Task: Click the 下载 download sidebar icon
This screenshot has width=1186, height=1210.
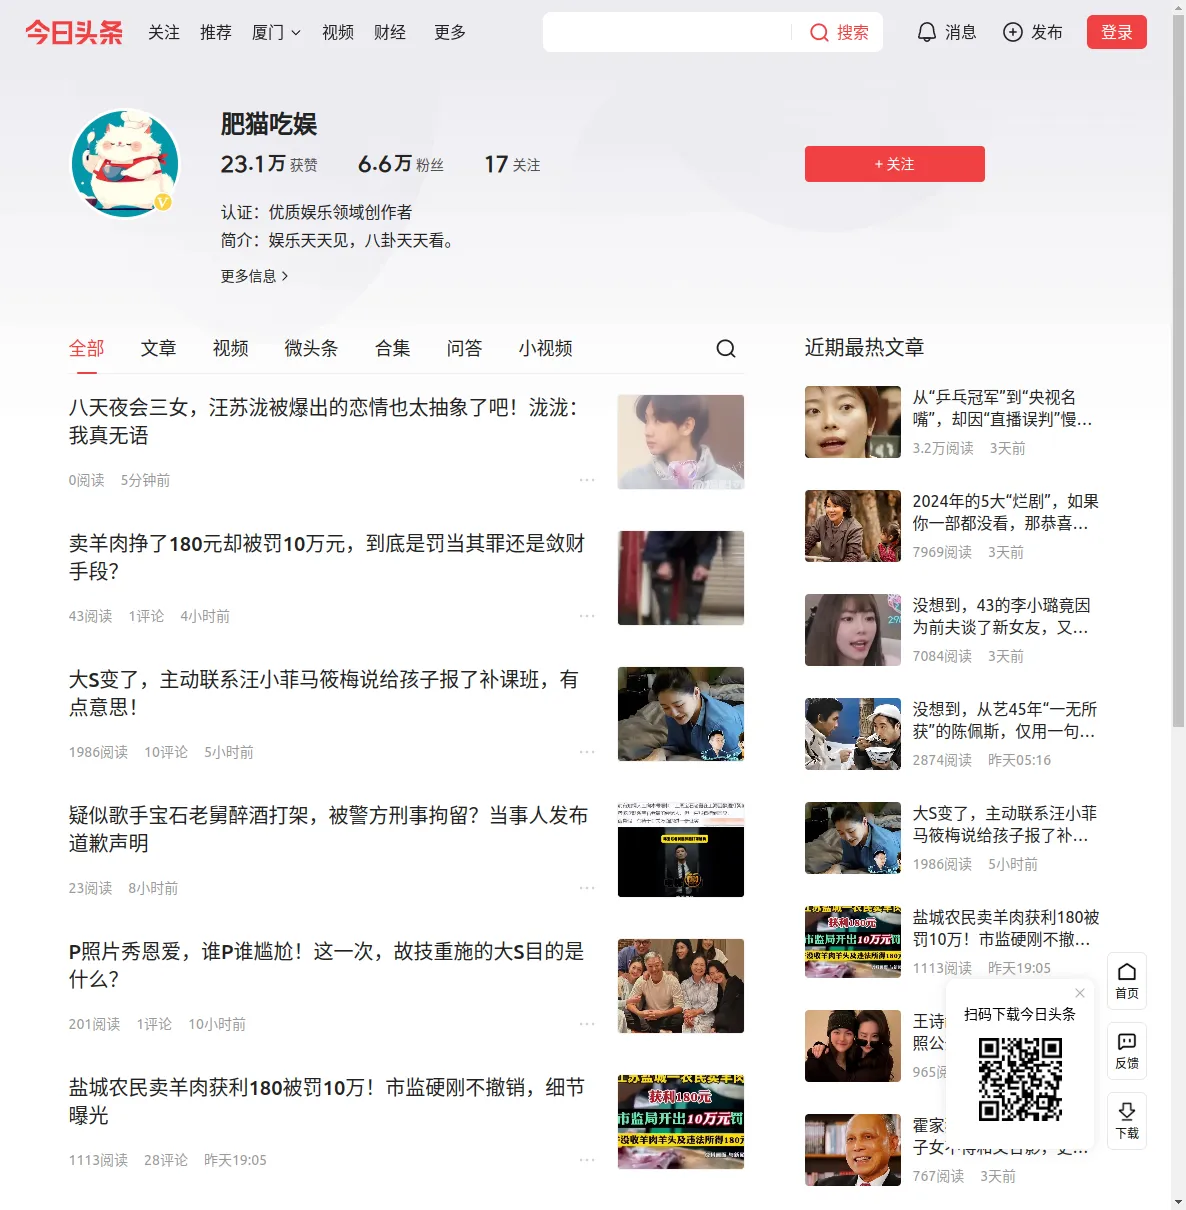Action: (x=1127, y=1121)
